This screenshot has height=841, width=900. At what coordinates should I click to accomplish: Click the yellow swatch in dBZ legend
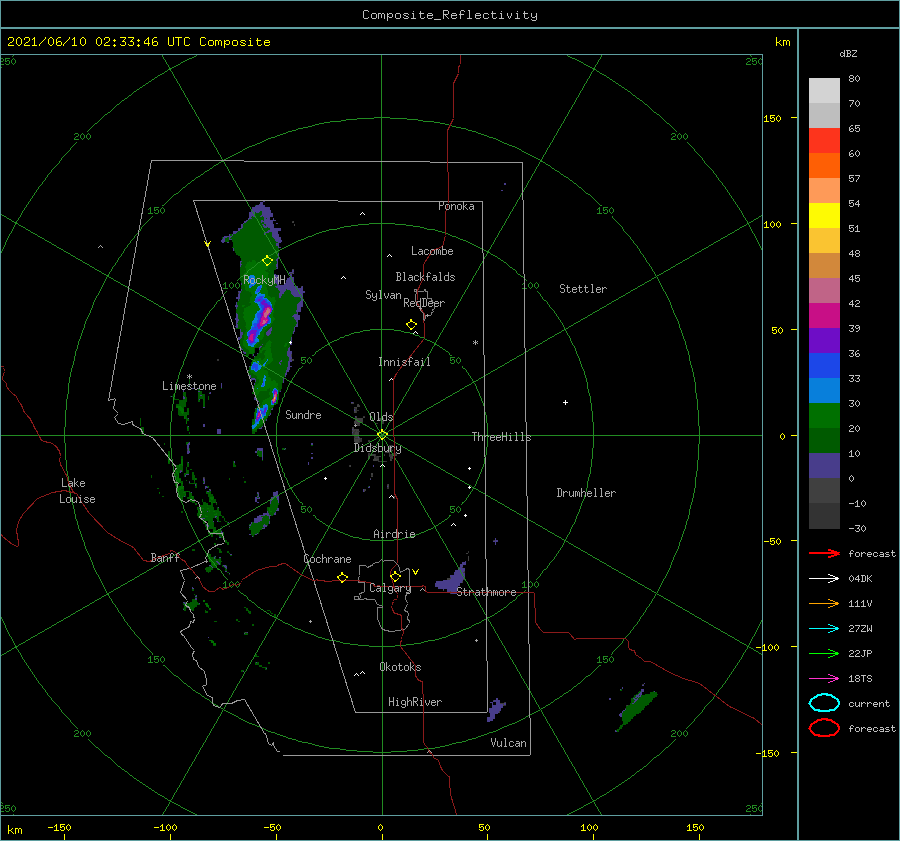[824, 215]
